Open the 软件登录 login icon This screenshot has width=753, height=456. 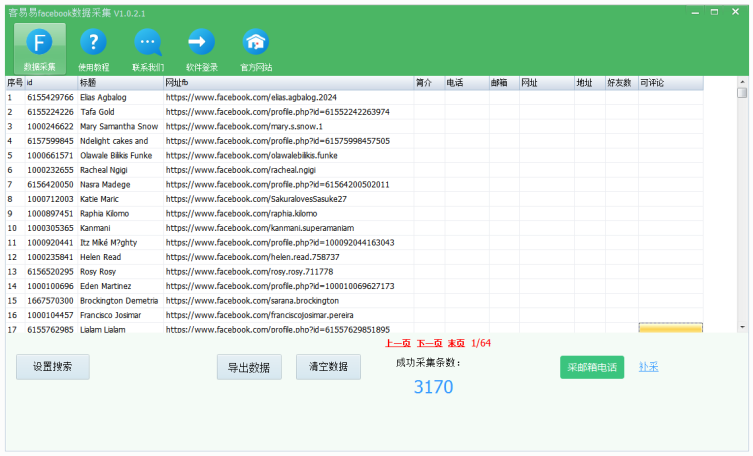click(201, 48)
